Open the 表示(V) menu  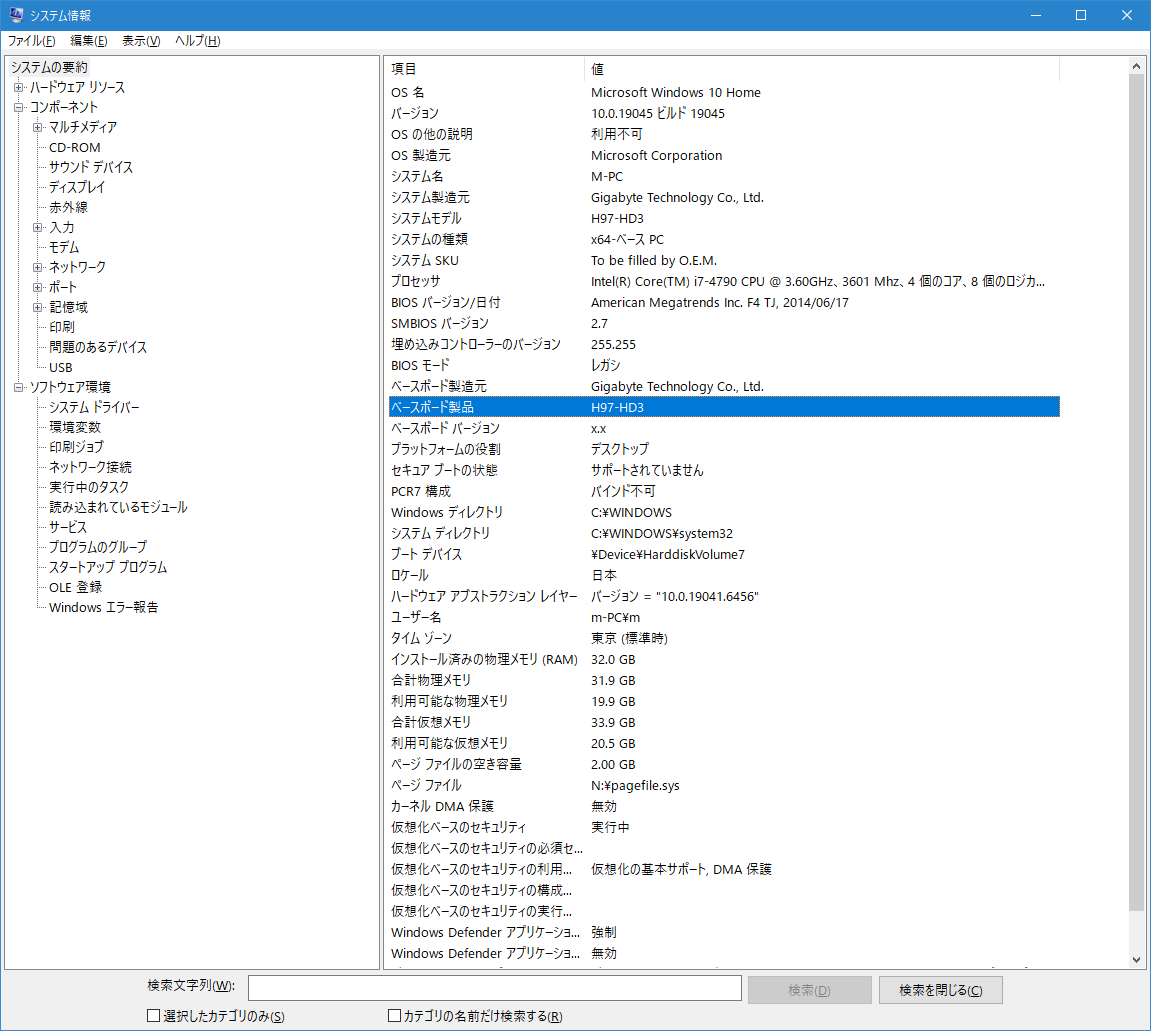pos(140,41)
